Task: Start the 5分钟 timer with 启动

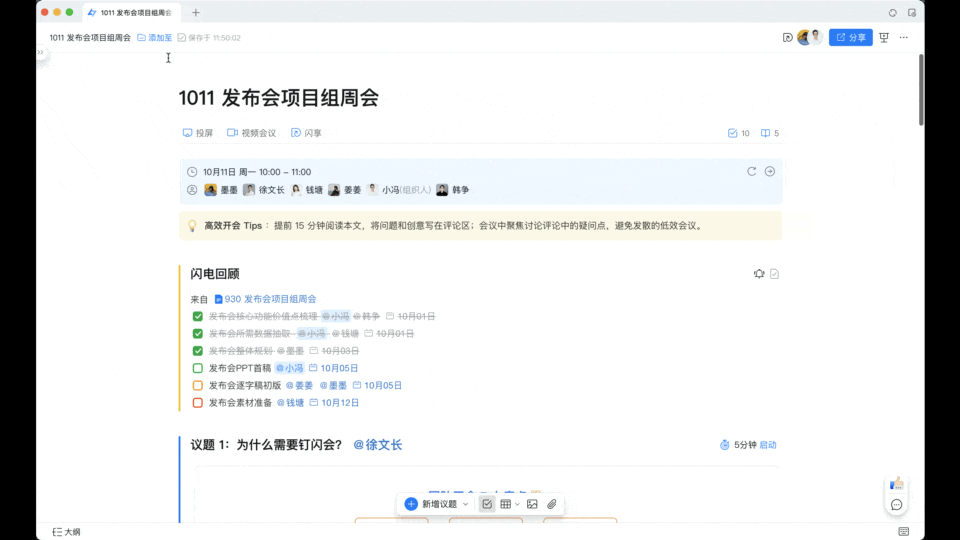Action: point(768,445)
